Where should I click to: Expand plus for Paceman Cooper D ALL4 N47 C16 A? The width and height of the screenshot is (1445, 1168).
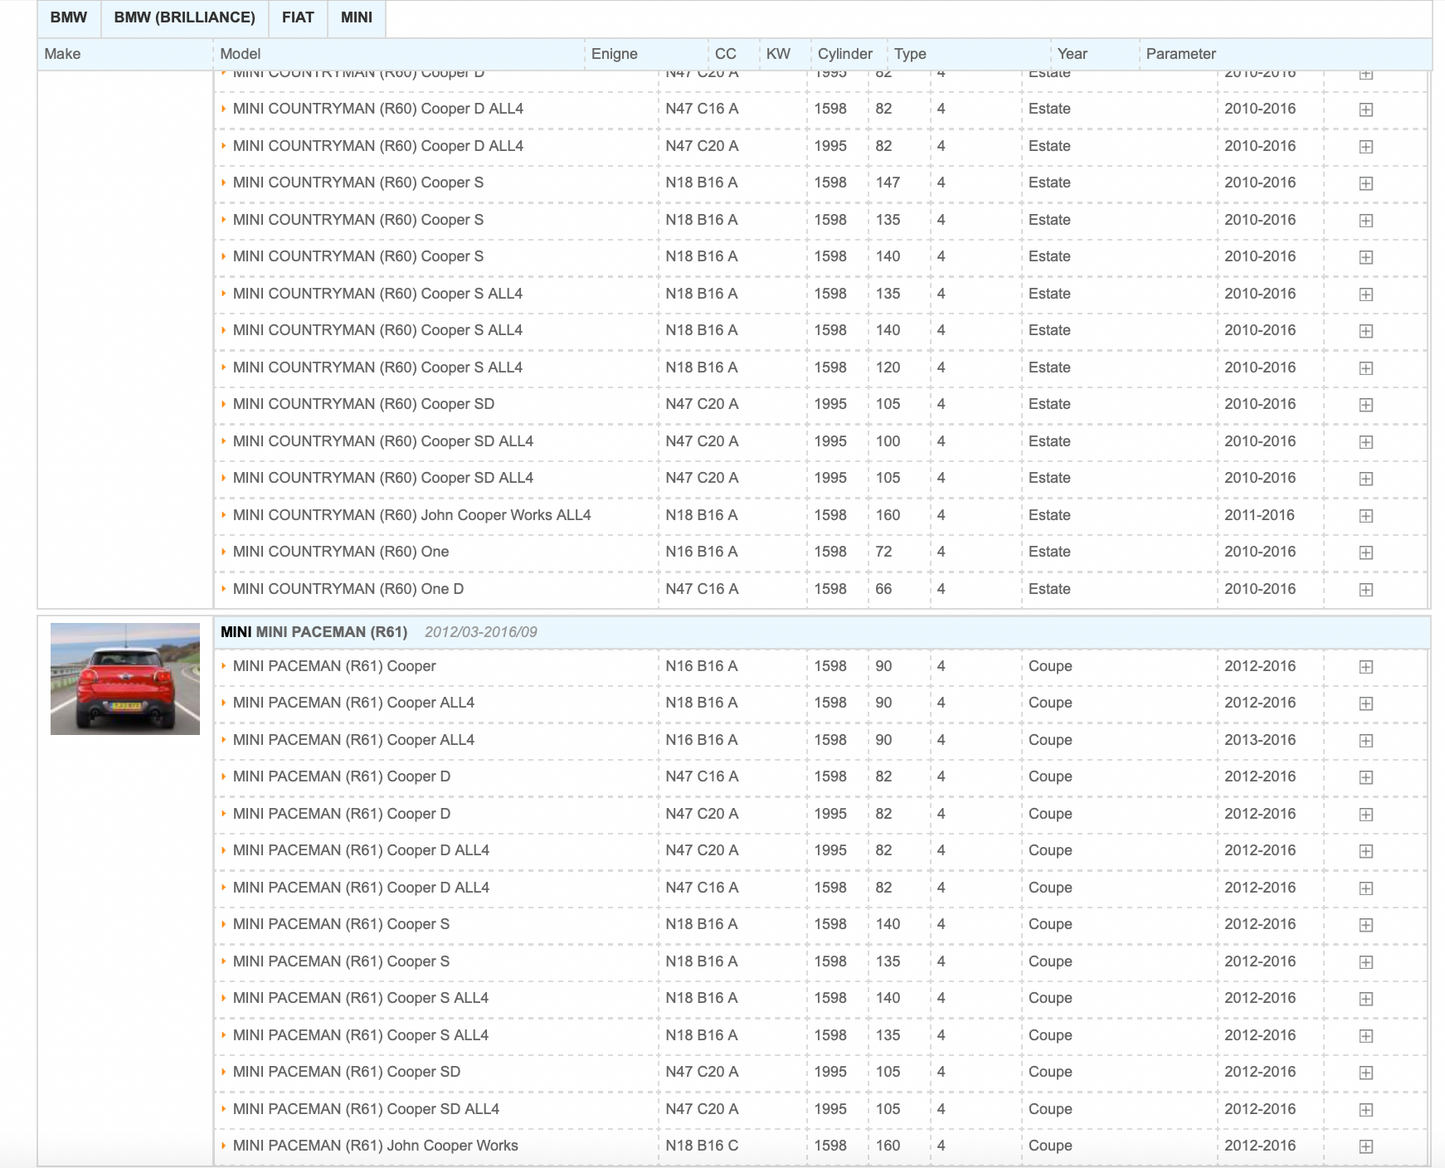pos(1366,888)
